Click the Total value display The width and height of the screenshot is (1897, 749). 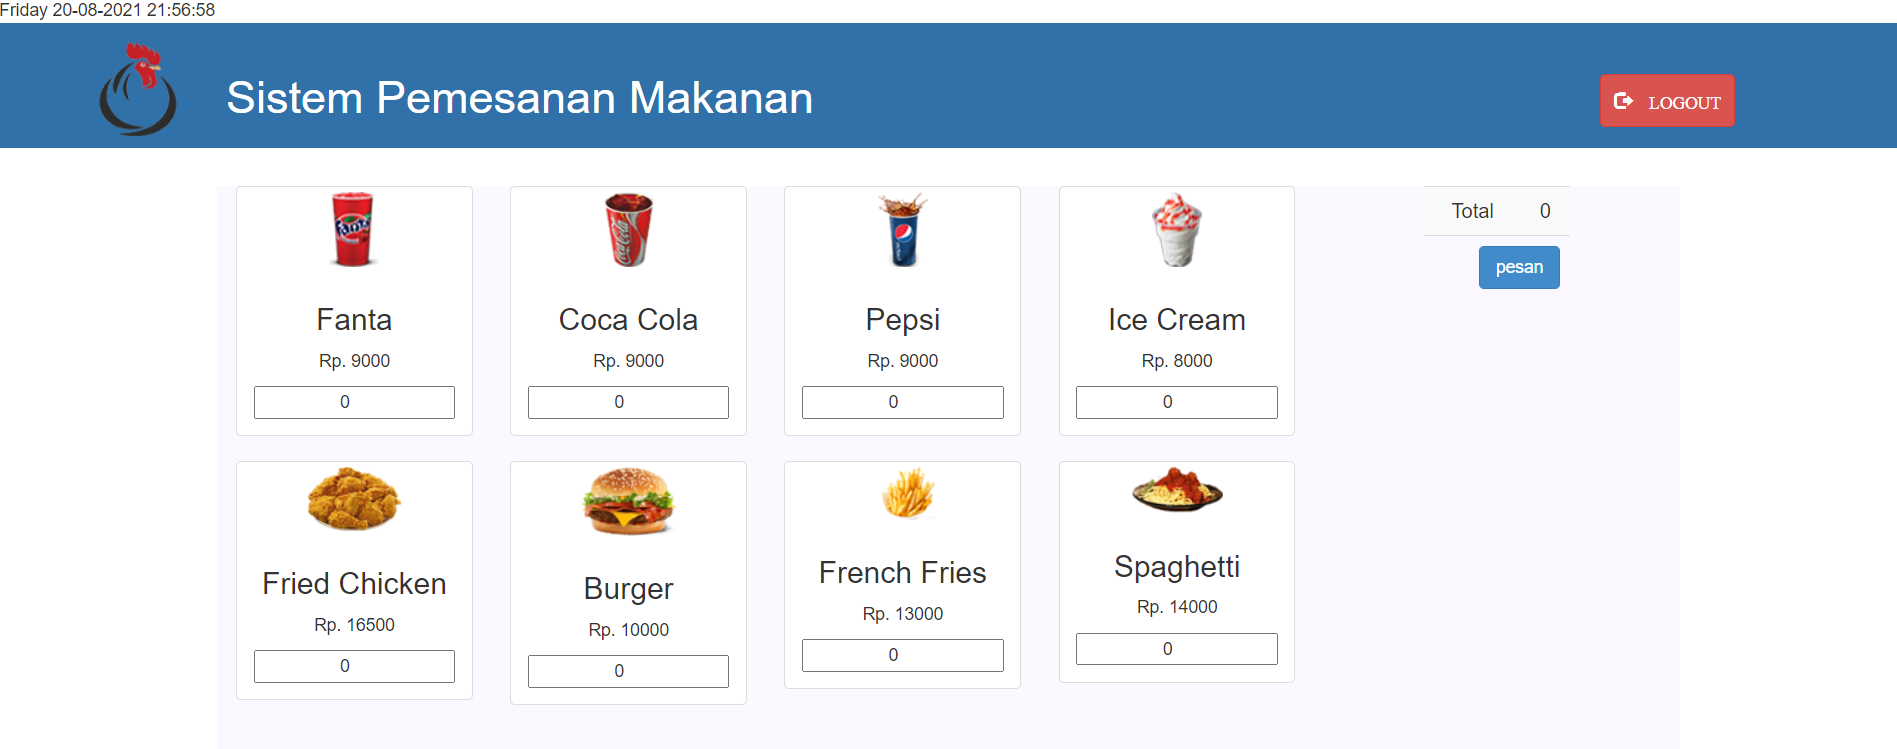pos(1545,211)
